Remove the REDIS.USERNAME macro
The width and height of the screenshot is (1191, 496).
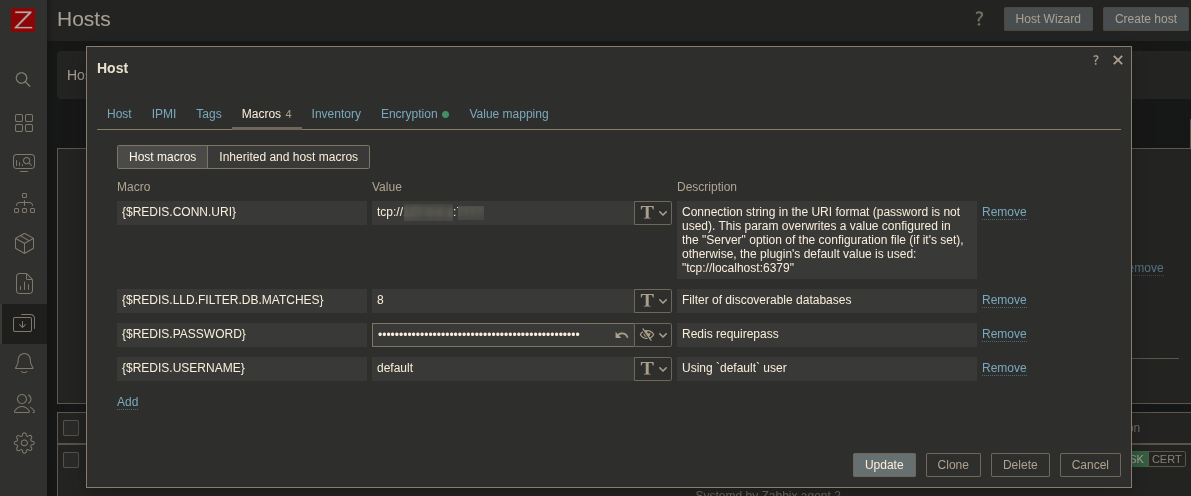click(1004, 368)
